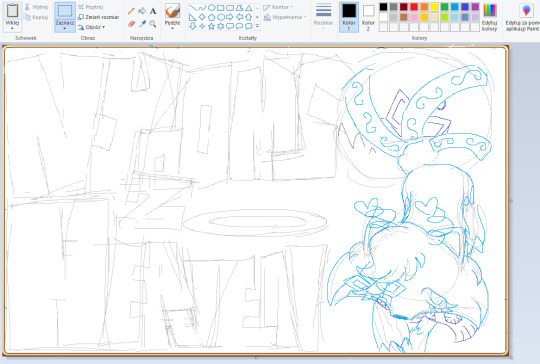The image size is (540, 364).
Task: Open Edytuj za pomocą aplikacji Paint 3D
Action: coord(523,17)
